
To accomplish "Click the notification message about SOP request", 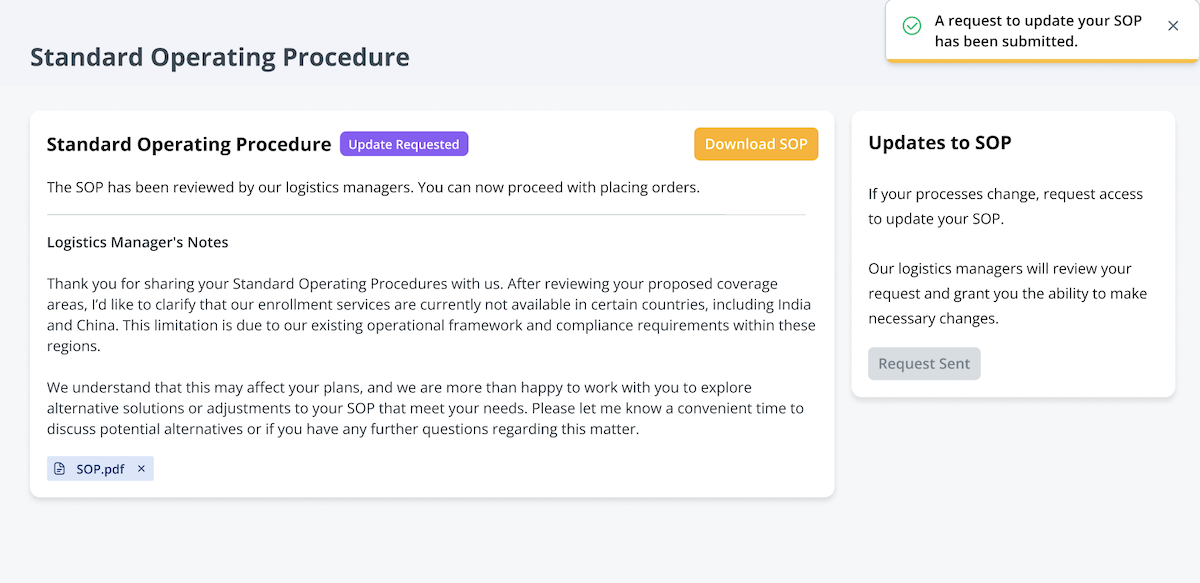I will click(1038, 31).
